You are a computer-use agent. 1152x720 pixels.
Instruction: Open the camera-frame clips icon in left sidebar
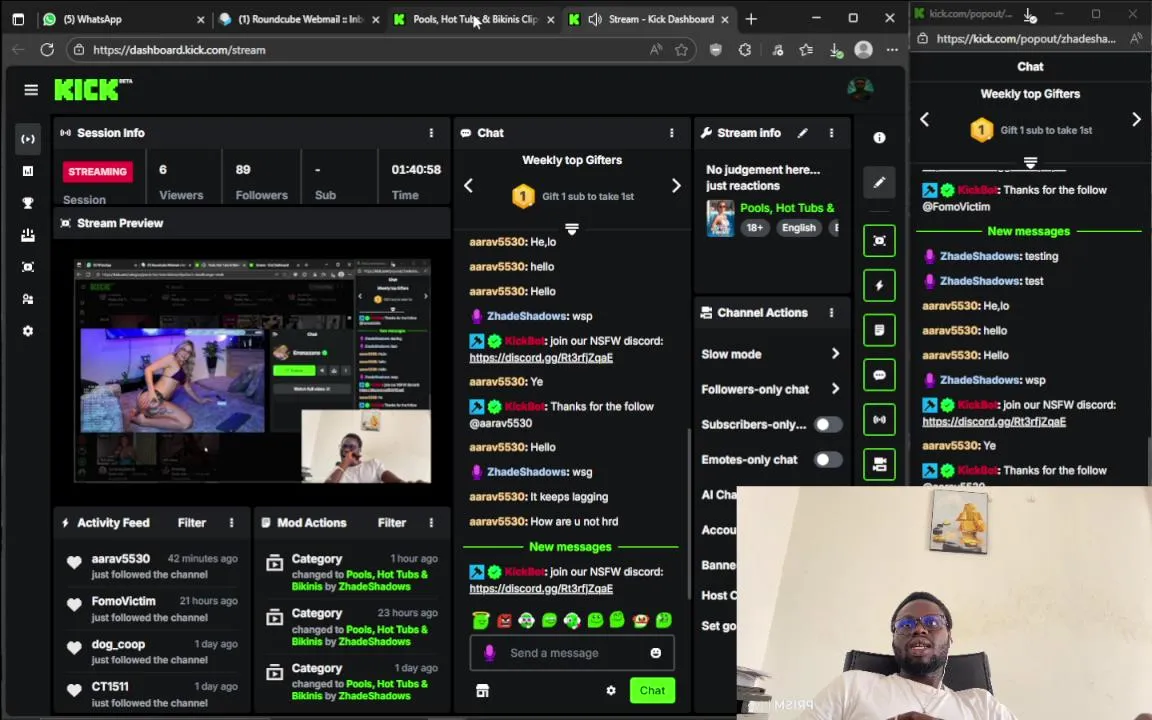[x=28, y=267]
